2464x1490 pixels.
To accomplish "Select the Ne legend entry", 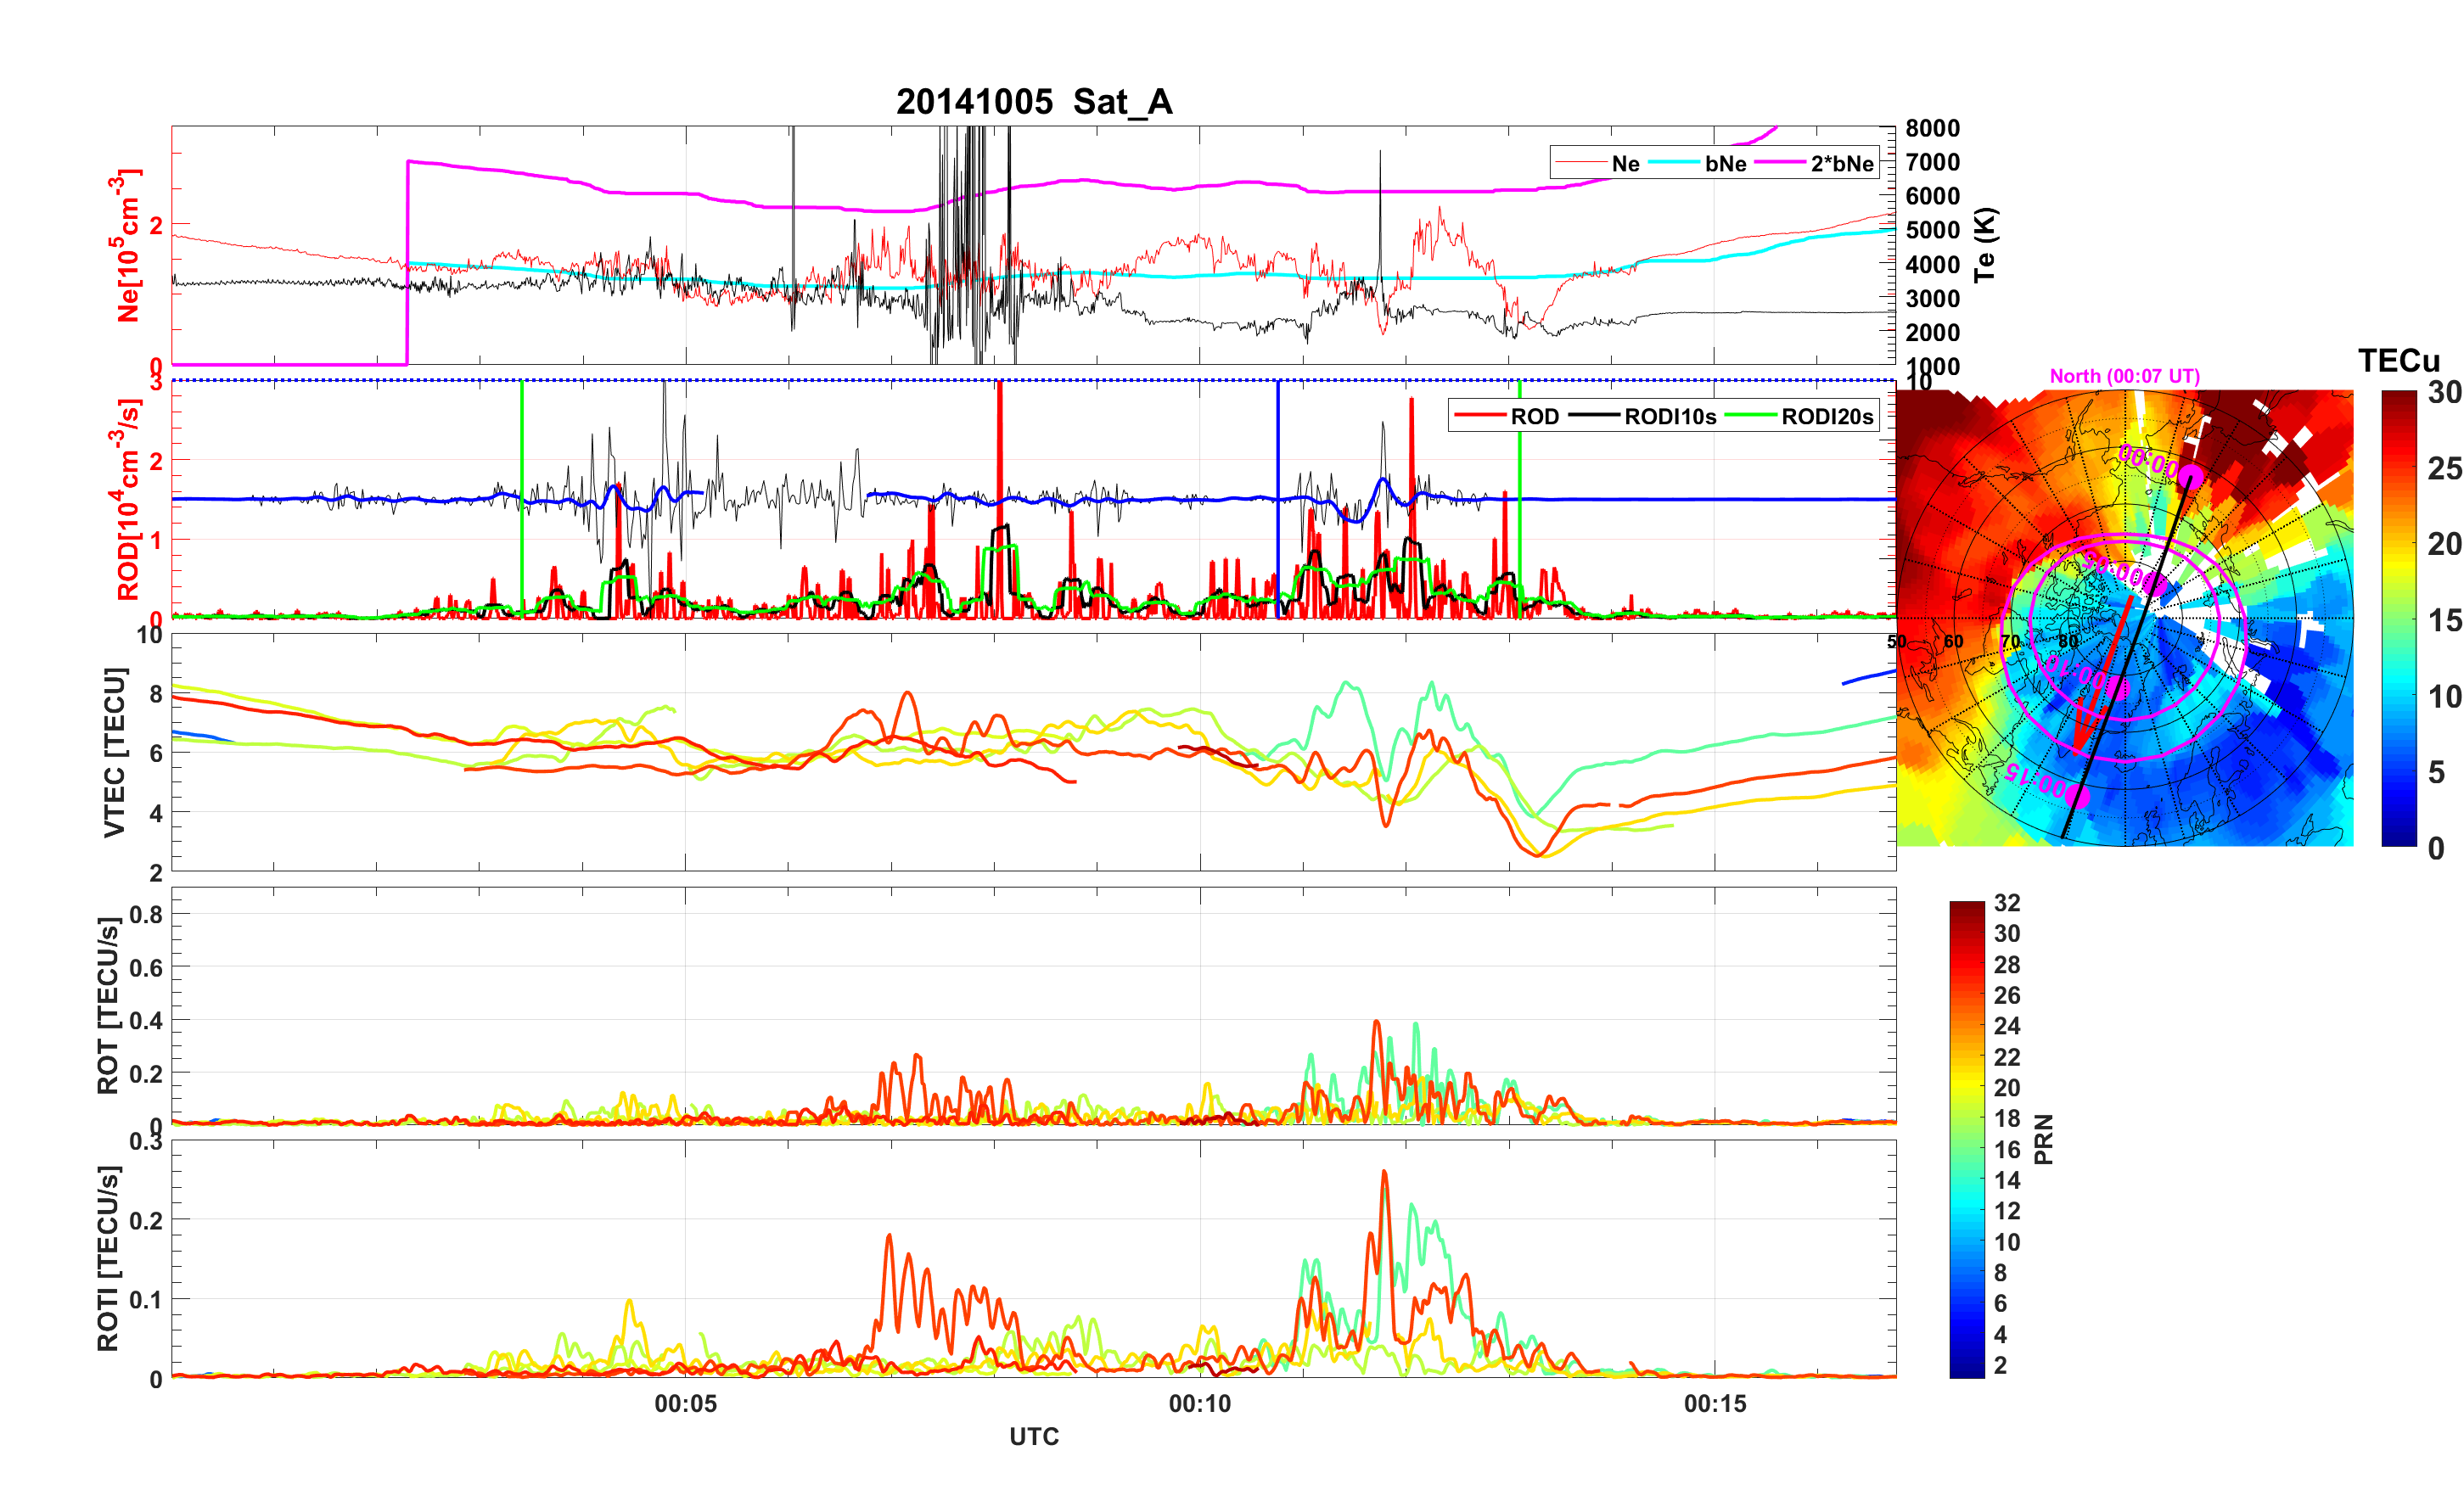I will [1625, 163].
